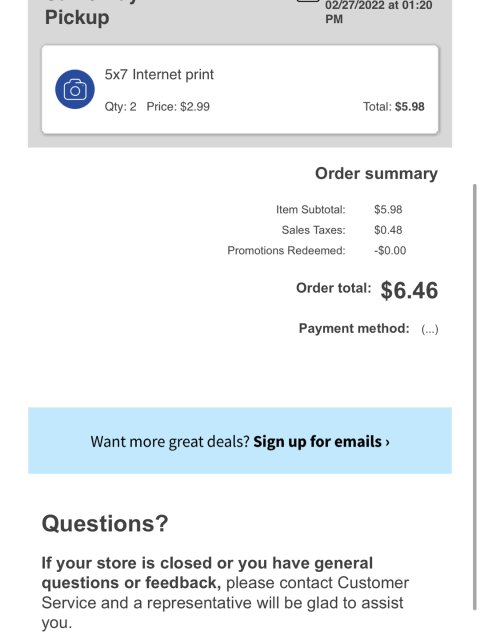
Task: Click the Promotions Redeemed -$0.00 value
Action: (390, 250)
